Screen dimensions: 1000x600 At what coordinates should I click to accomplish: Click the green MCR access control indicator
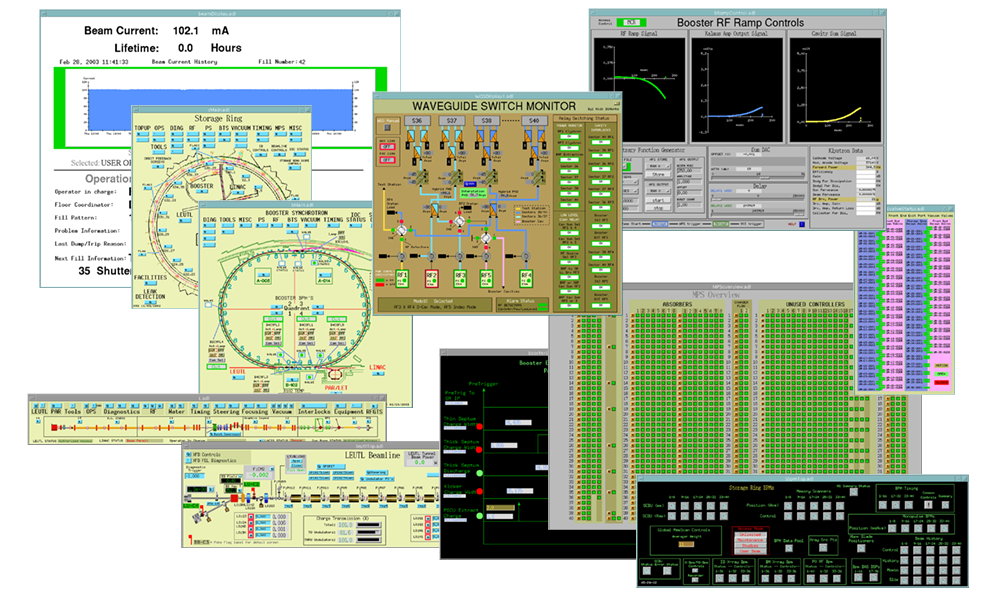632,20
